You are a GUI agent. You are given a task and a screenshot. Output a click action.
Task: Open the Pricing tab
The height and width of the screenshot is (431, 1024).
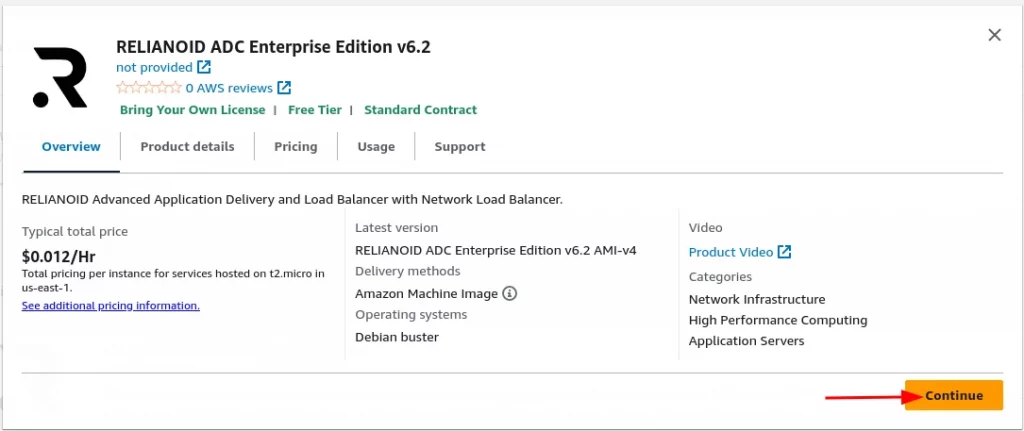pyautogui.click(x=296, y=147)
